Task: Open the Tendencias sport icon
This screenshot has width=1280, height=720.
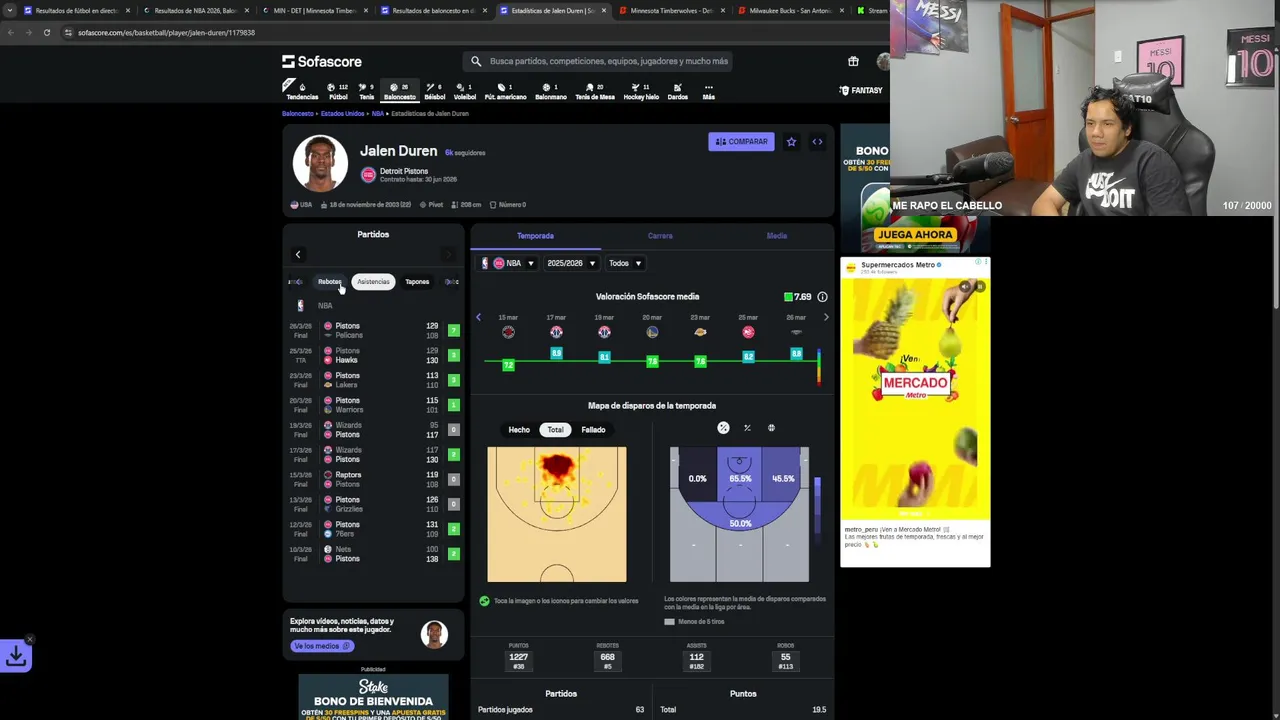Action: (302, 91)
